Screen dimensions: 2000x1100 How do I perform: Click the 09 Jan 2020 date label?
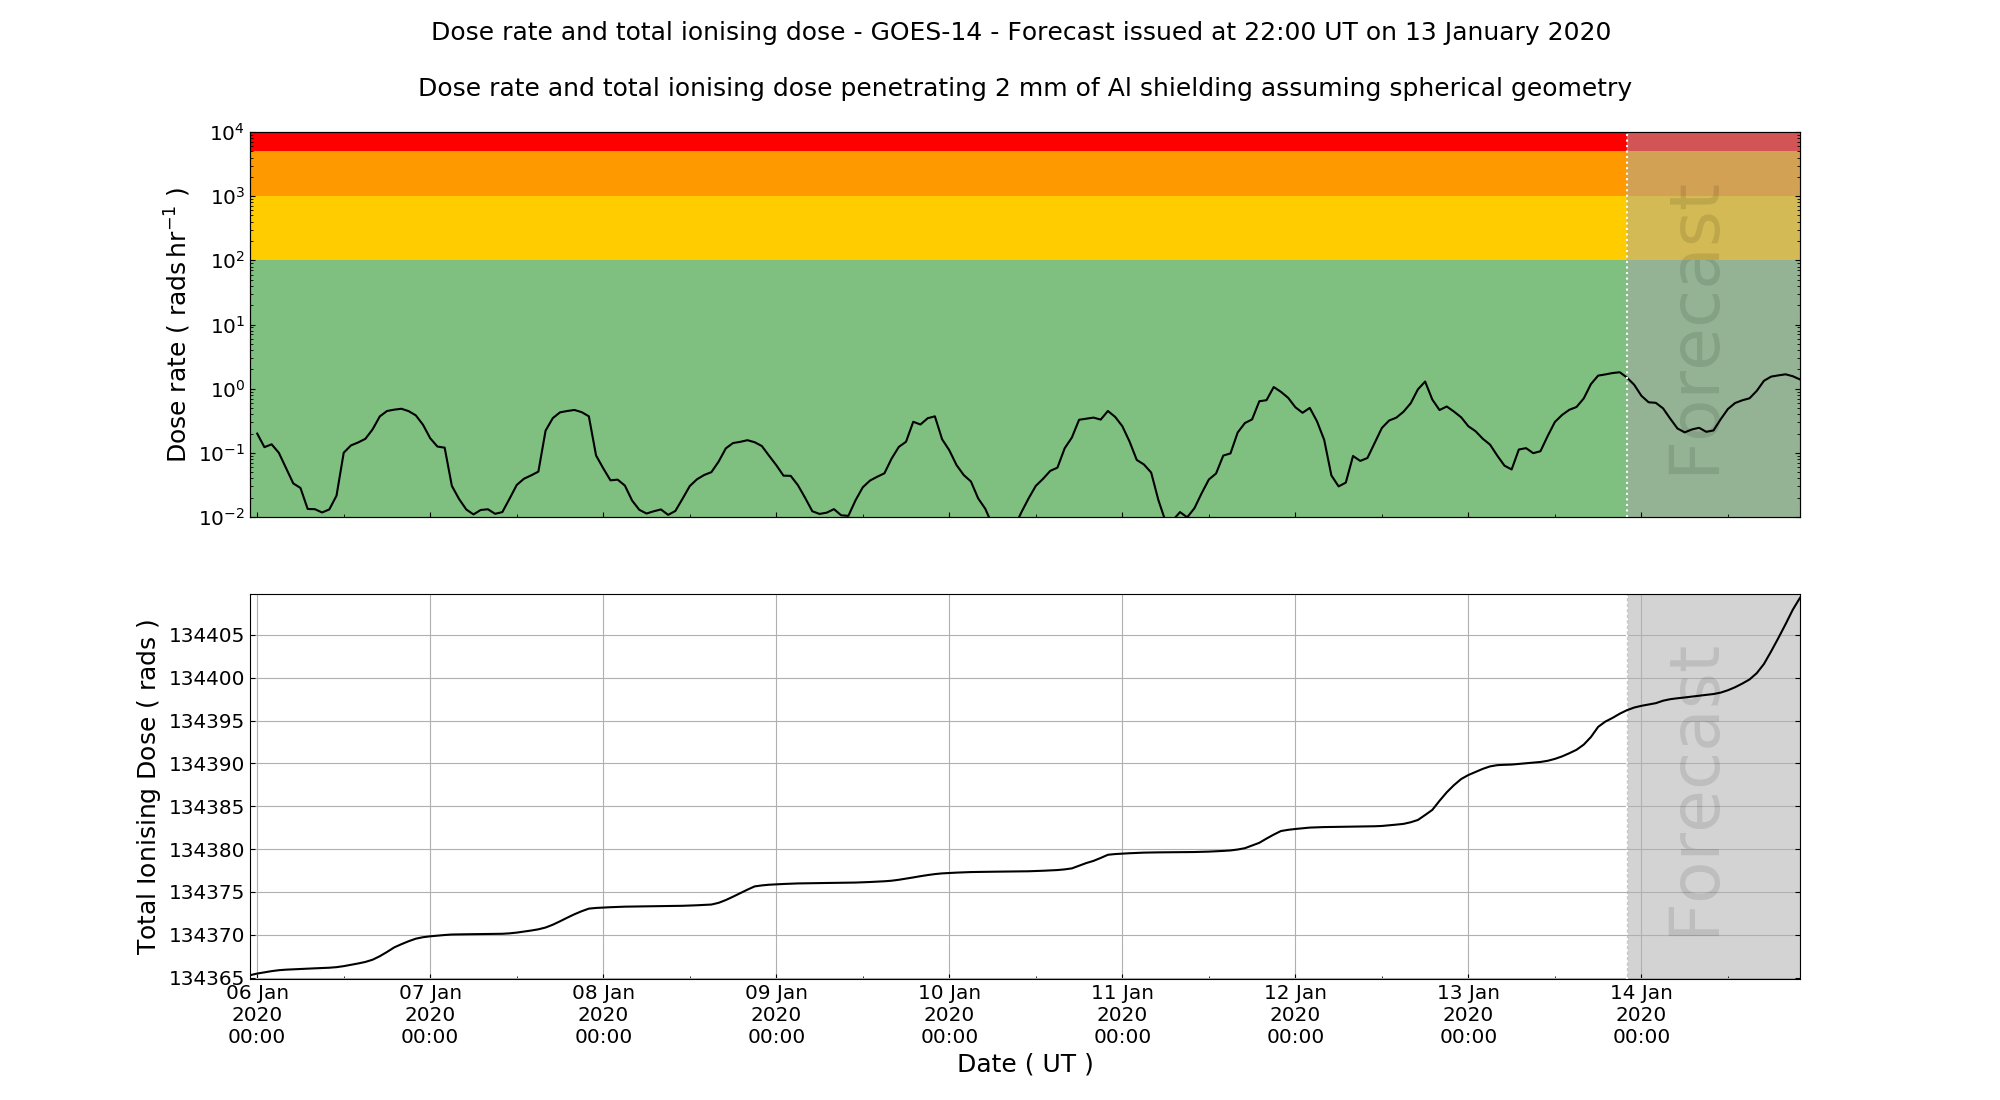pyautogui.click(x=776, y=1014)
